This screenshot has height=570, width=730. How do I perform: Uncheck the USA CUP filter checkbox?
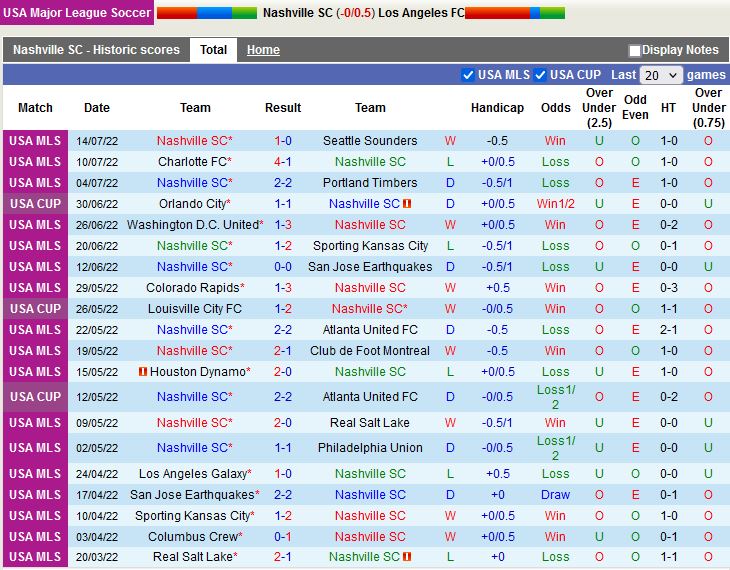(540, 75)
